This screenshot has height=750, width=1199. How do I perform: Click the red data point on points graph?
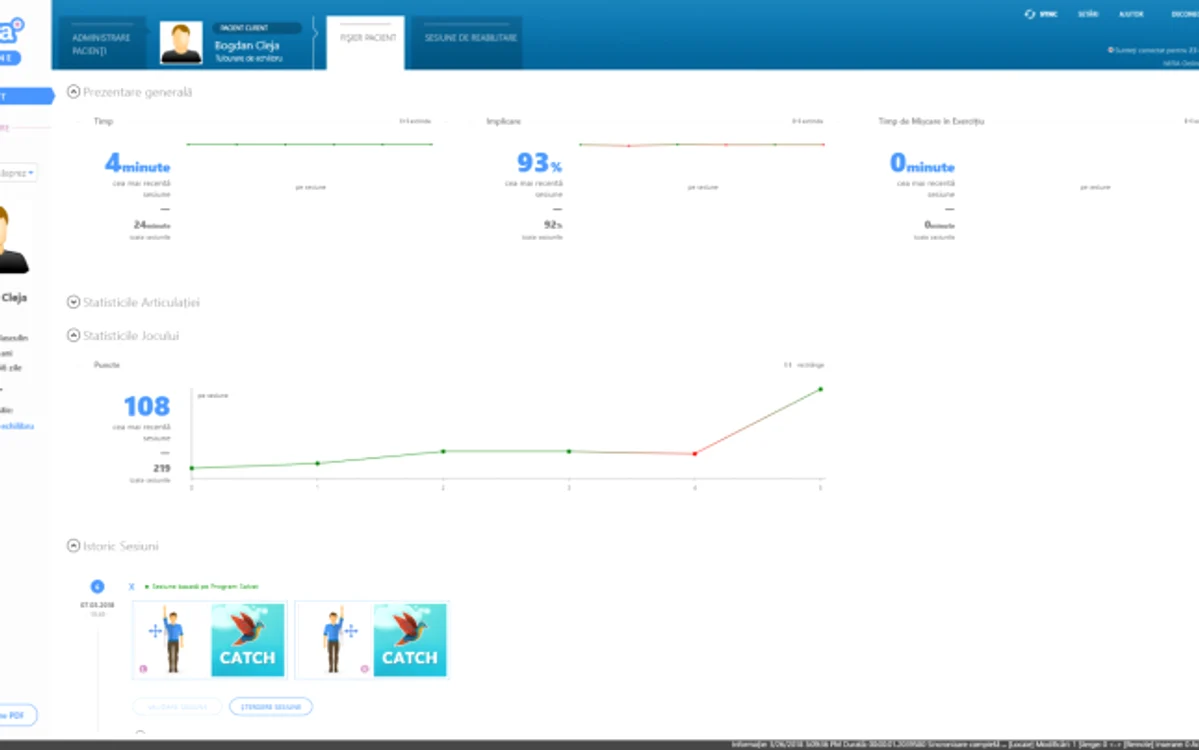694,453
